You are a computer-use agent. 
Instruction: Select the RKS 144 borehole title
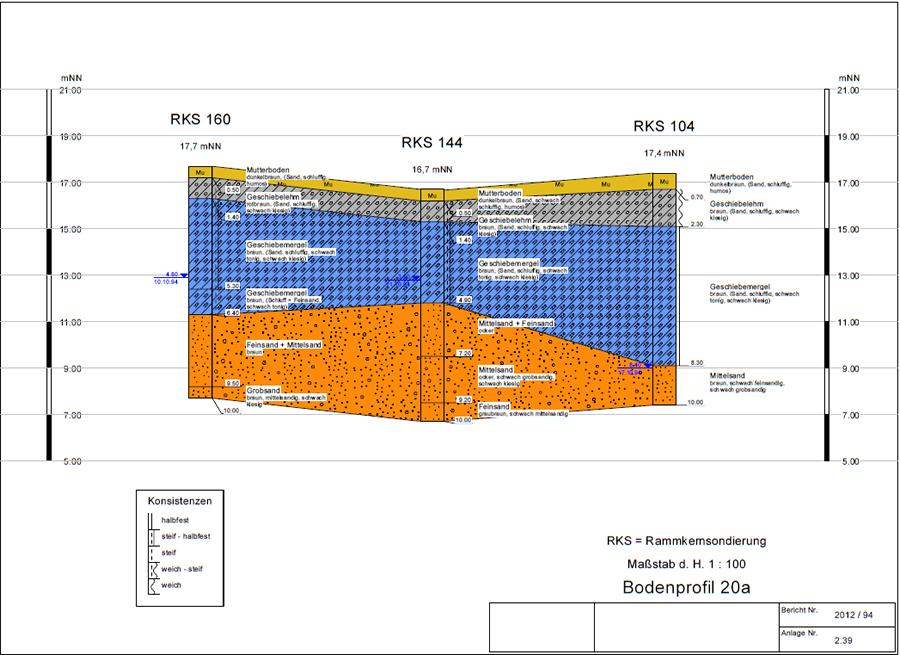pos(432,143)
